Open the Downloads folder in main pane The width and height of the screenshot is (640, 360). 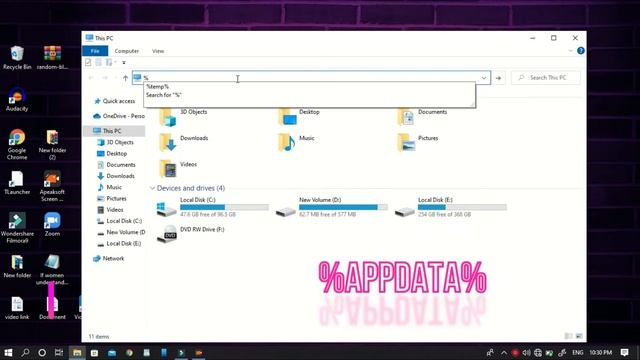point(184,143)
